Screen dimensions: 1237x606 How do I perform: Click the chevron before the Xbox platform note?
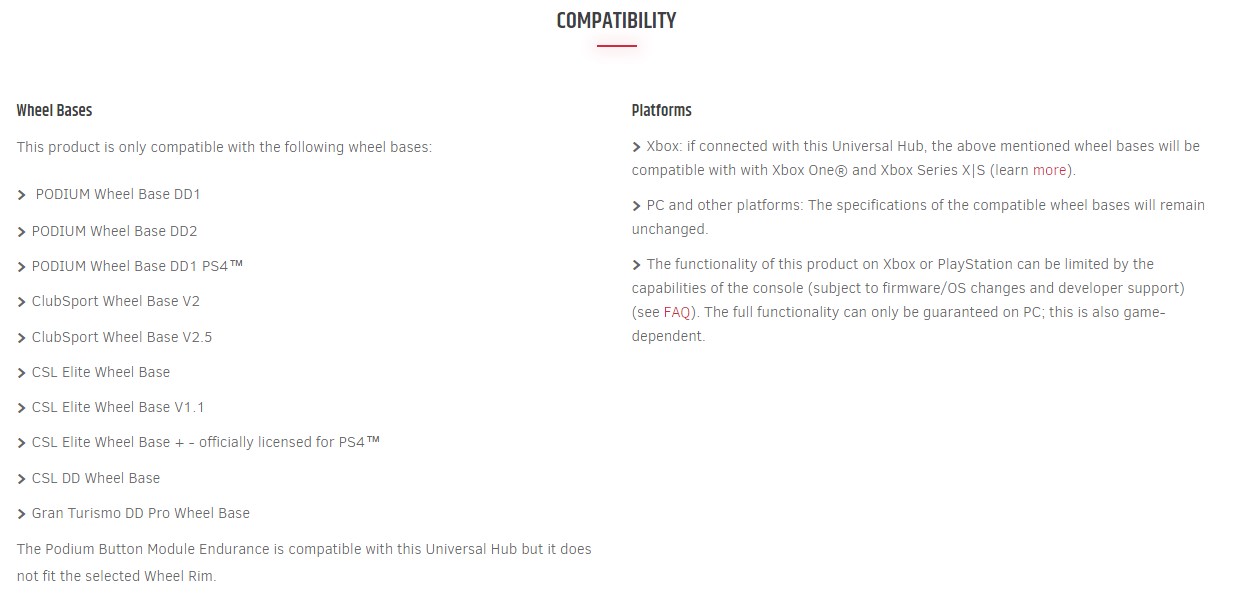(637, 147)
